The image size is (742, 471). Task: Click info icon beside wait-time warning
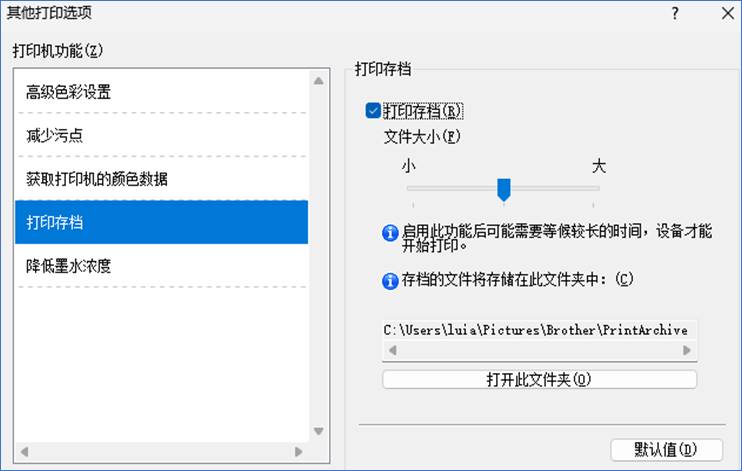coord(390,233)
